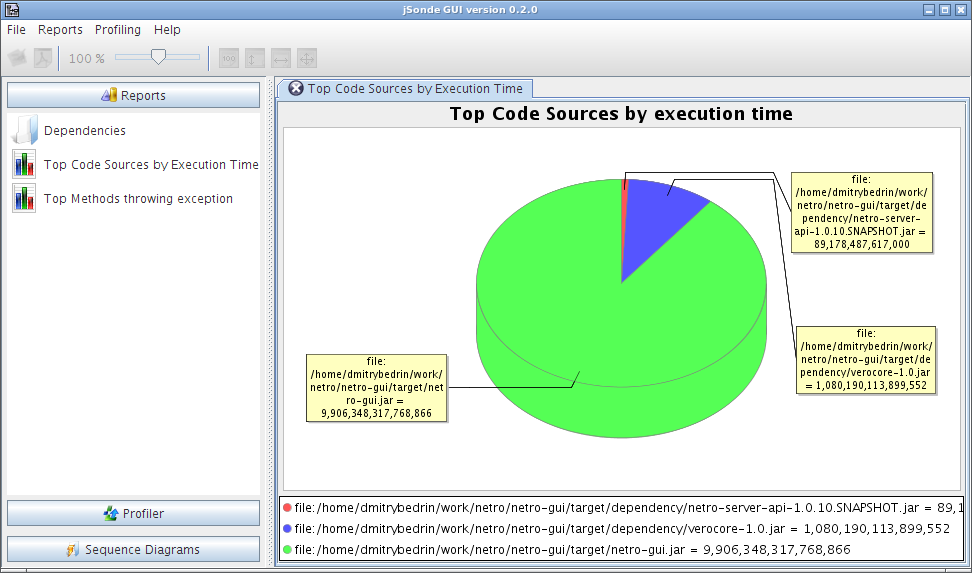Click the Dependencies folder icon

(24, 130)
